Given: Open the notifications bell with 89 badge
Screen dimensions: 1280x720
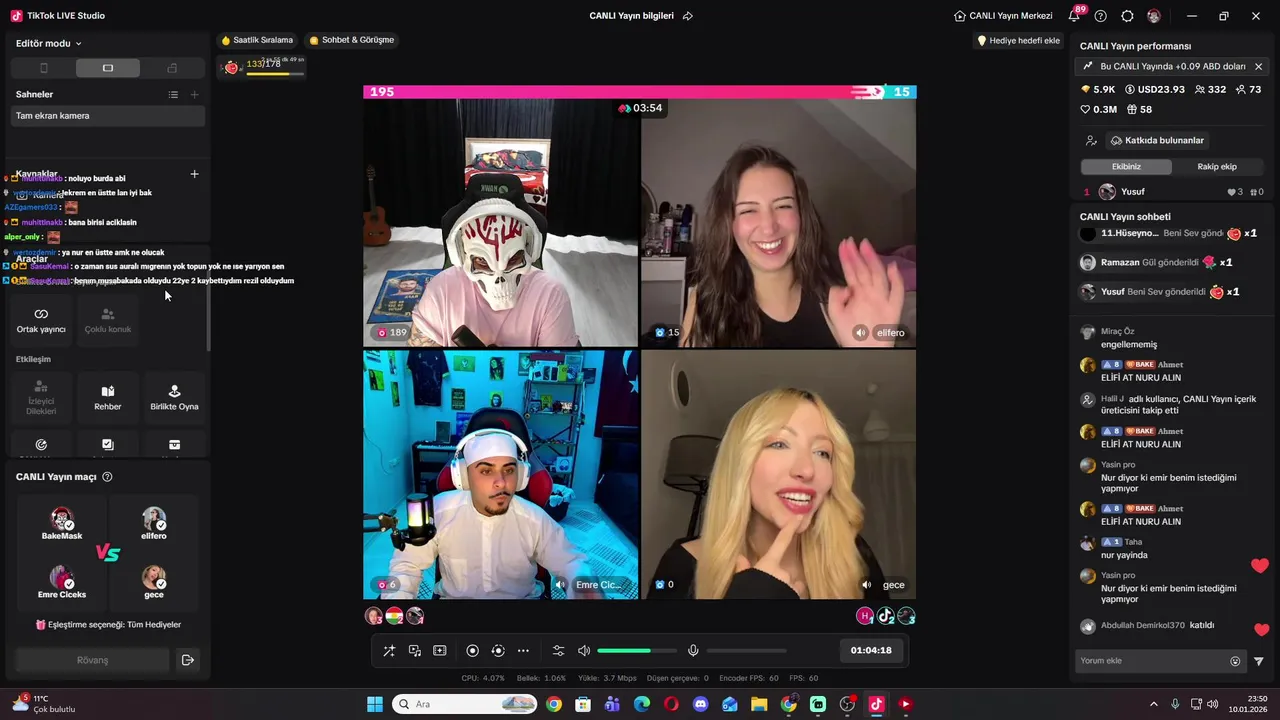Looking at the screenshot, I should (1075, 15).
